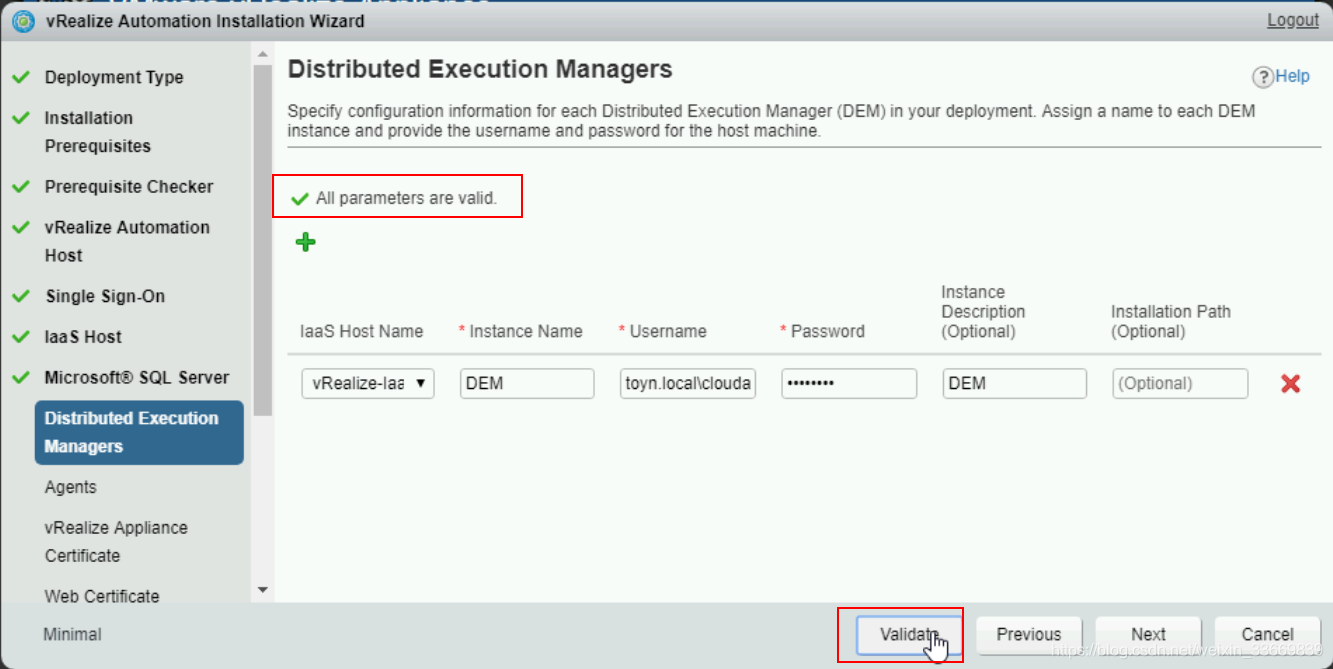The width and height of the screenshot is (1333, 669).
Task: Click the Single Sign-On green checkmark
Action: [x=21, y=296]
